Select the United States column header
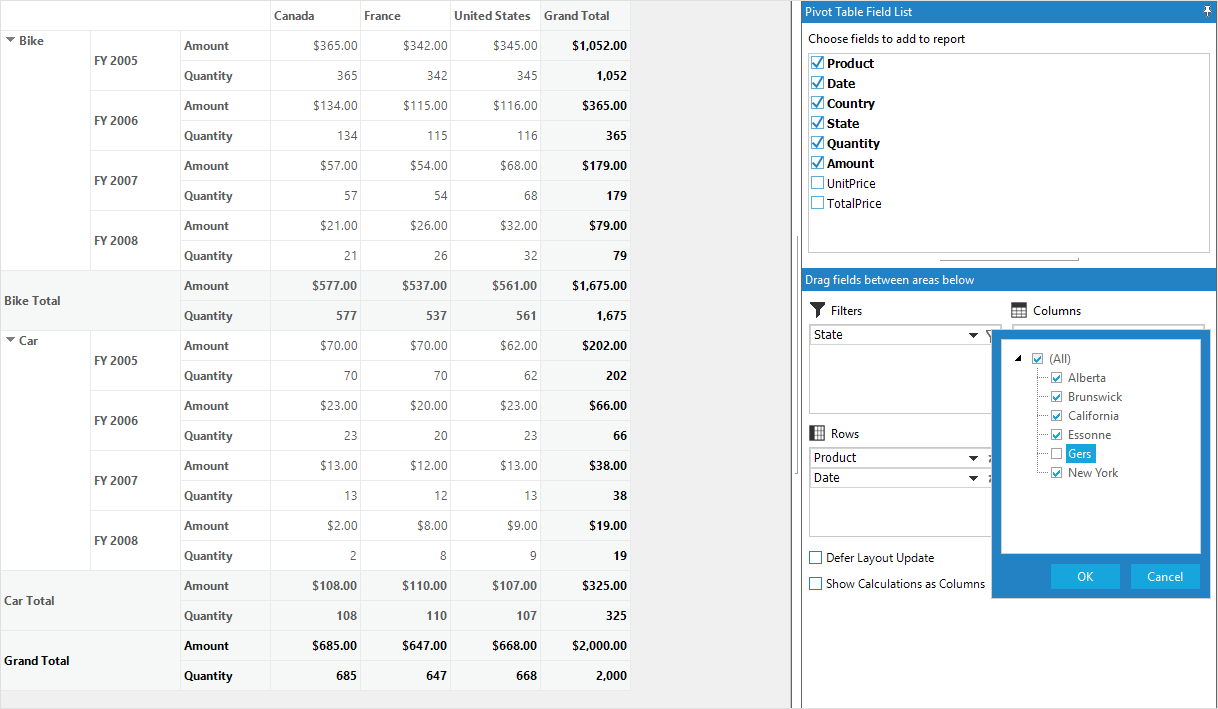 coord(495,15)
